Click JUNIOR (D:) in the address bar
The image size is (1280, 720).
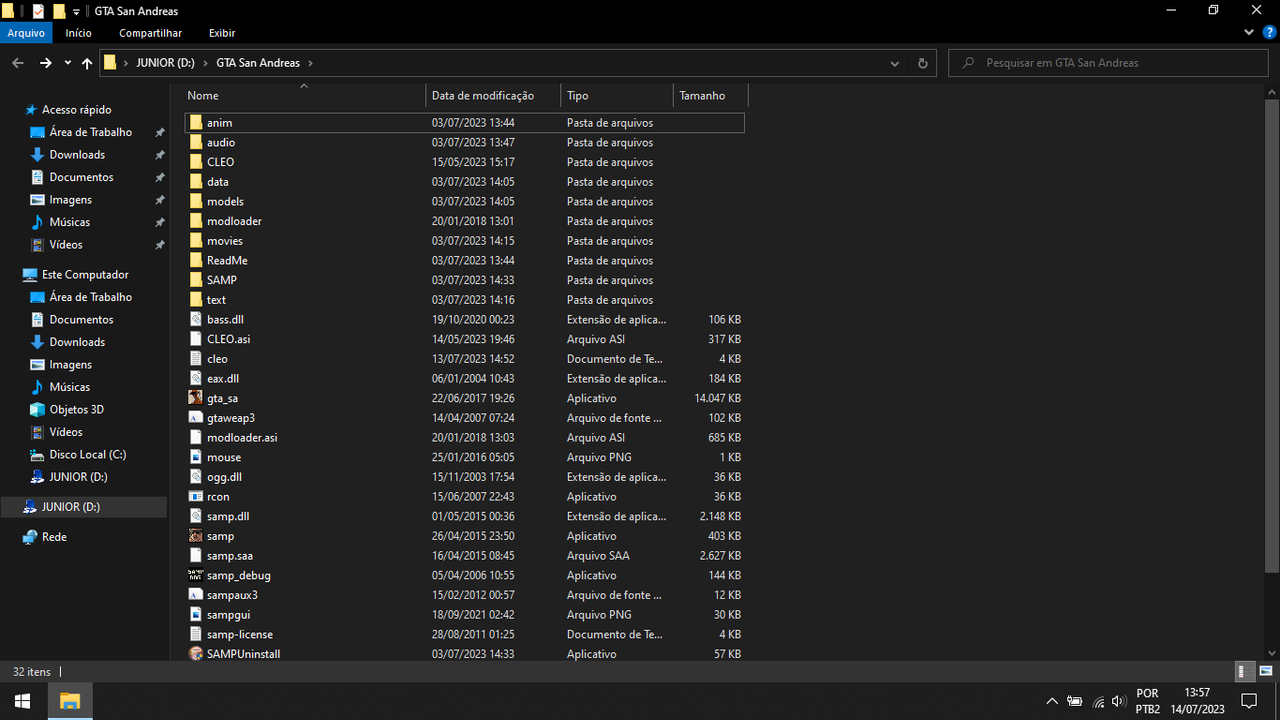165,63
